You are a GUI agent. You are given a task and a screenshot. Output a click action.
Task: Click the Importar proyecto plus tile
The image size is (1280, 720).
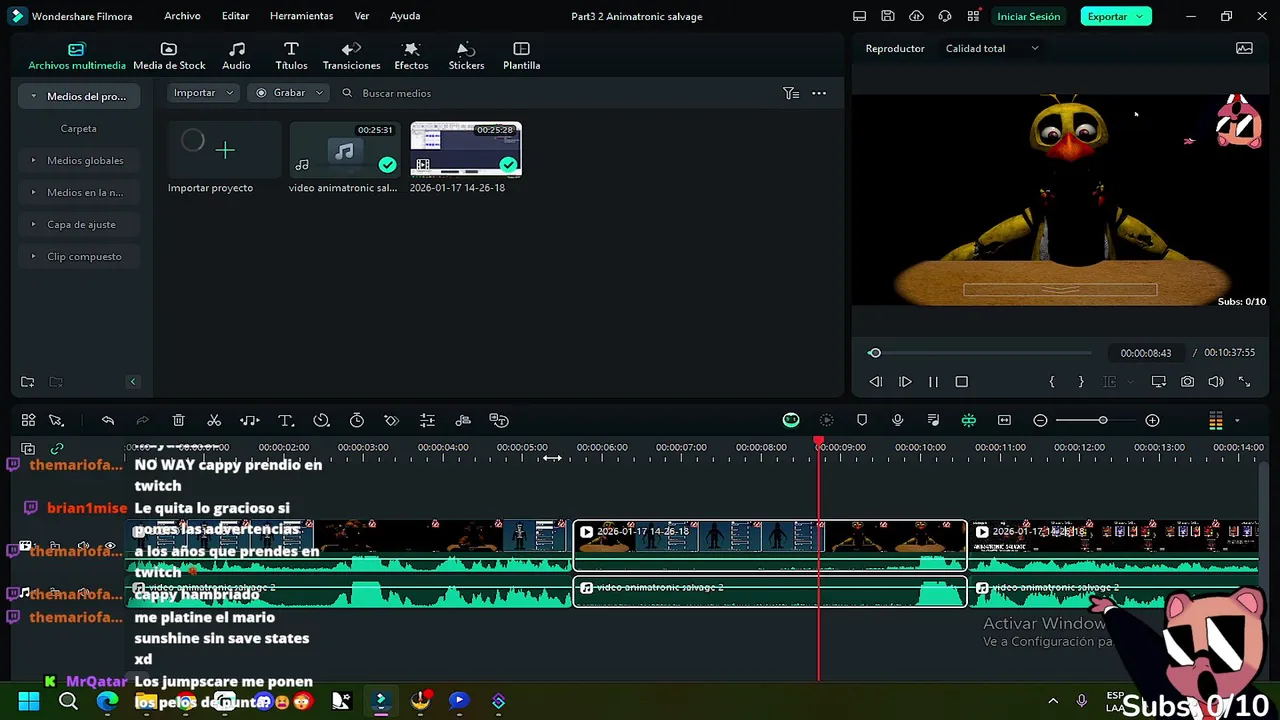point(224,150)
